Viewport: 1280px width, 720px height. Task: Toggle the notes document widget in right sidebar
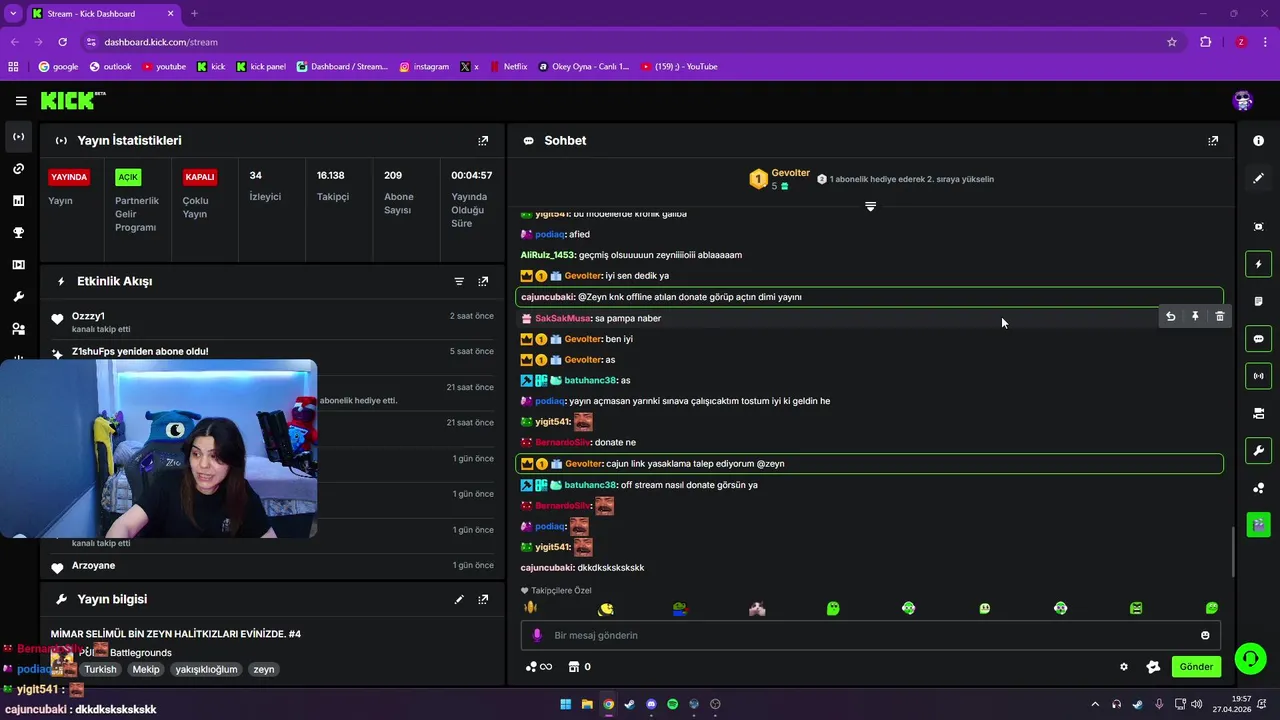pyautogui.click(x=1258, y=301)
